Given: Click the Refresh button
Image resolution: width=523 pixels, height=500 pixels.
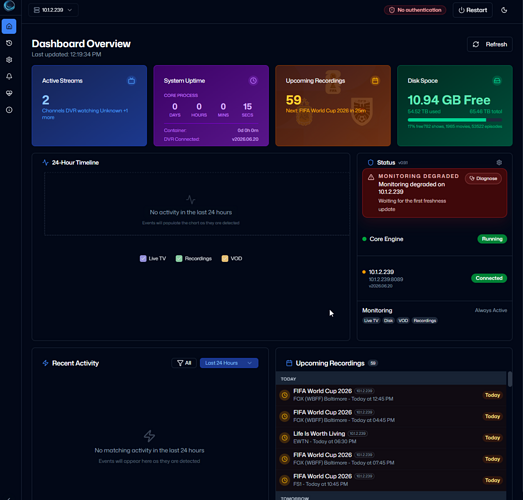Looking at the screenshot, I should coord(490,44).
